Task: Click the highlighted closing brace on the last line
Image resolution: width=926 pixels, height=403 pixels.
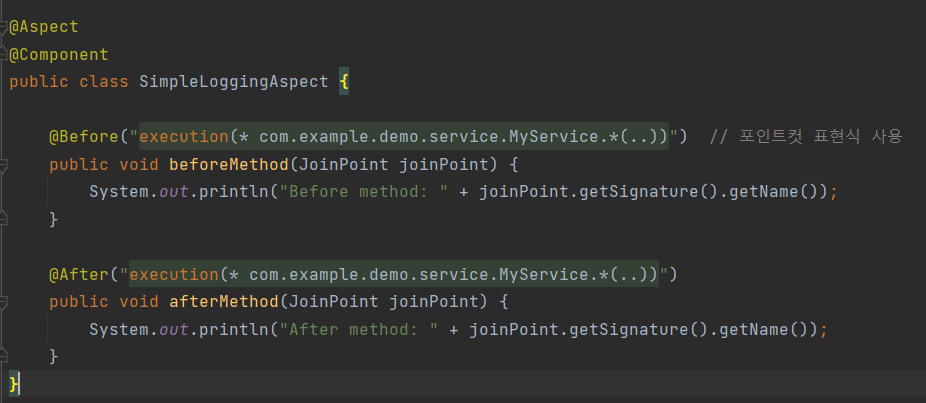Action: [x=14, y=384]
